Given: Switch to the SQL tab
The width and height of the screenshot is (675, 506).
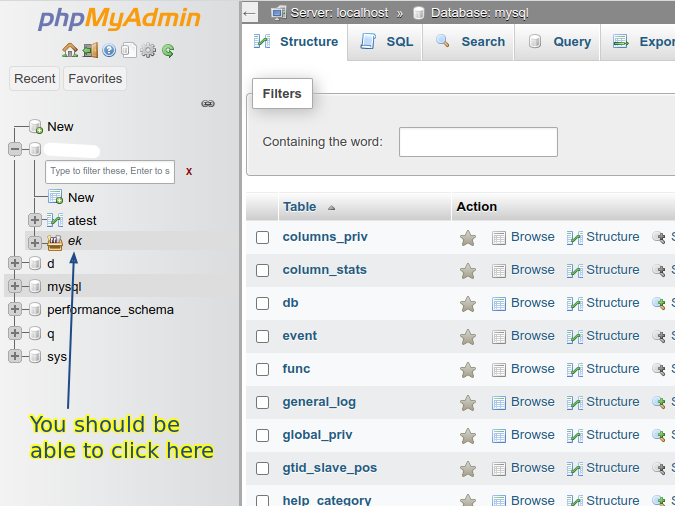Looking at the screenshot, I should point(386,42).
